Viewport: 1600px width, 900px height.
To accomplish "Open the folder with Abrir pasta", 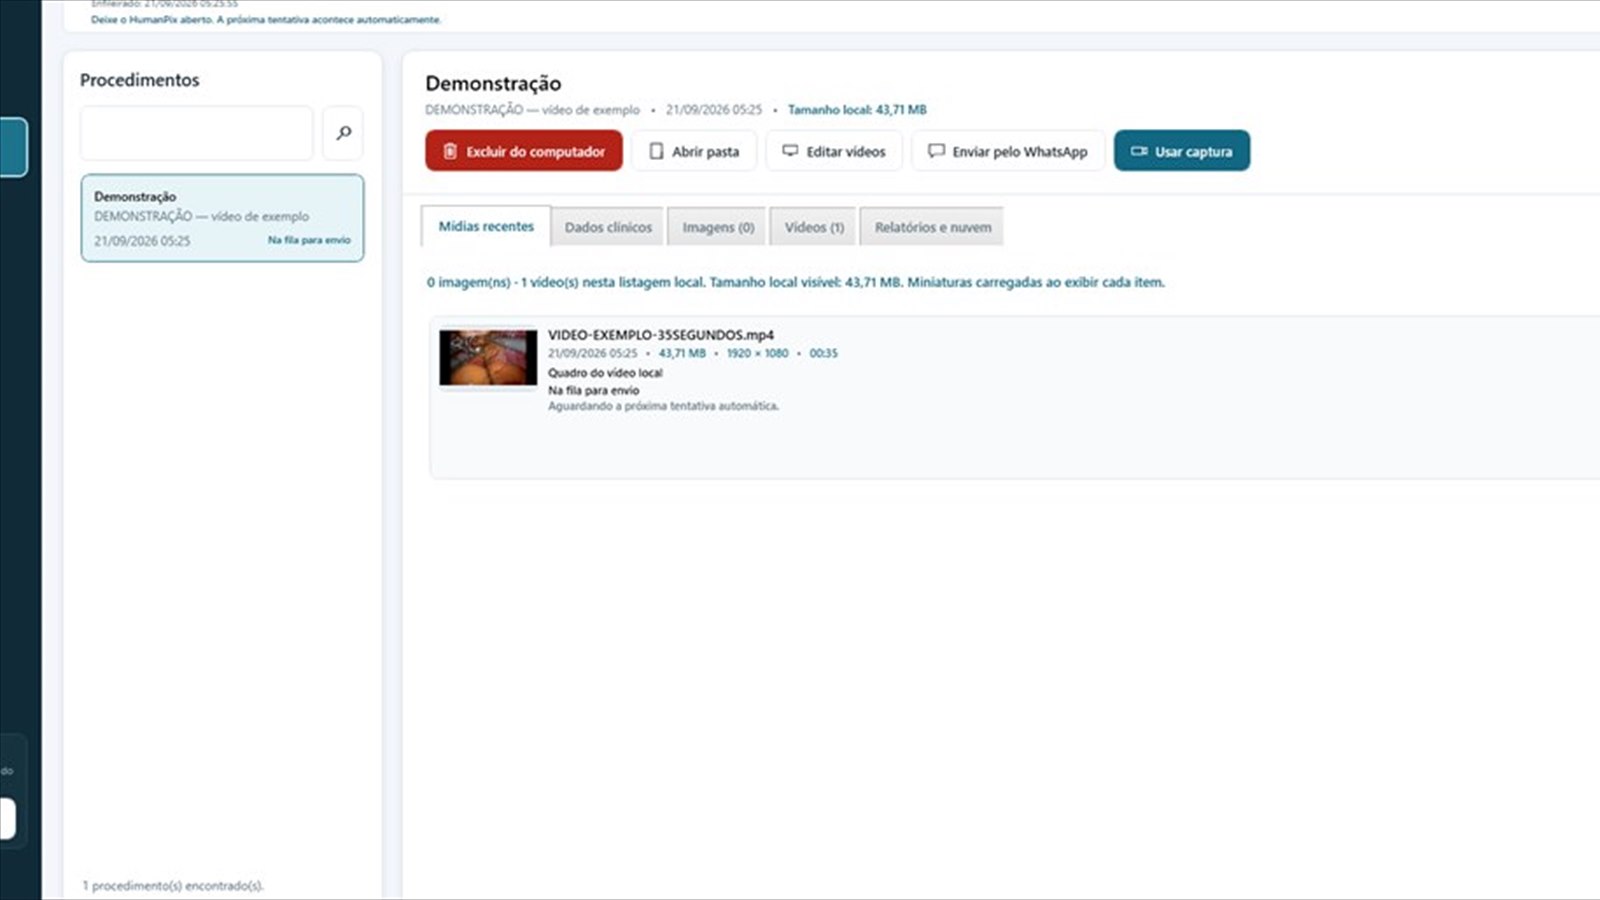I will (694, 151).
